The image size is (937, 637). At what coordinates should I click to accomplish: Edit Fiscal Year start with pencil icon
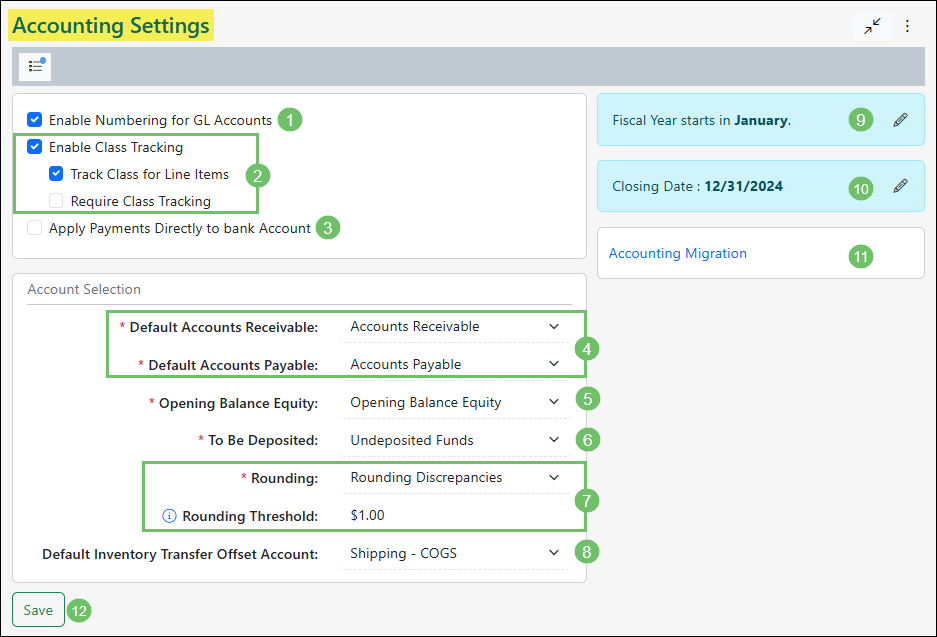pyautogui.click(x=901, y=120)
